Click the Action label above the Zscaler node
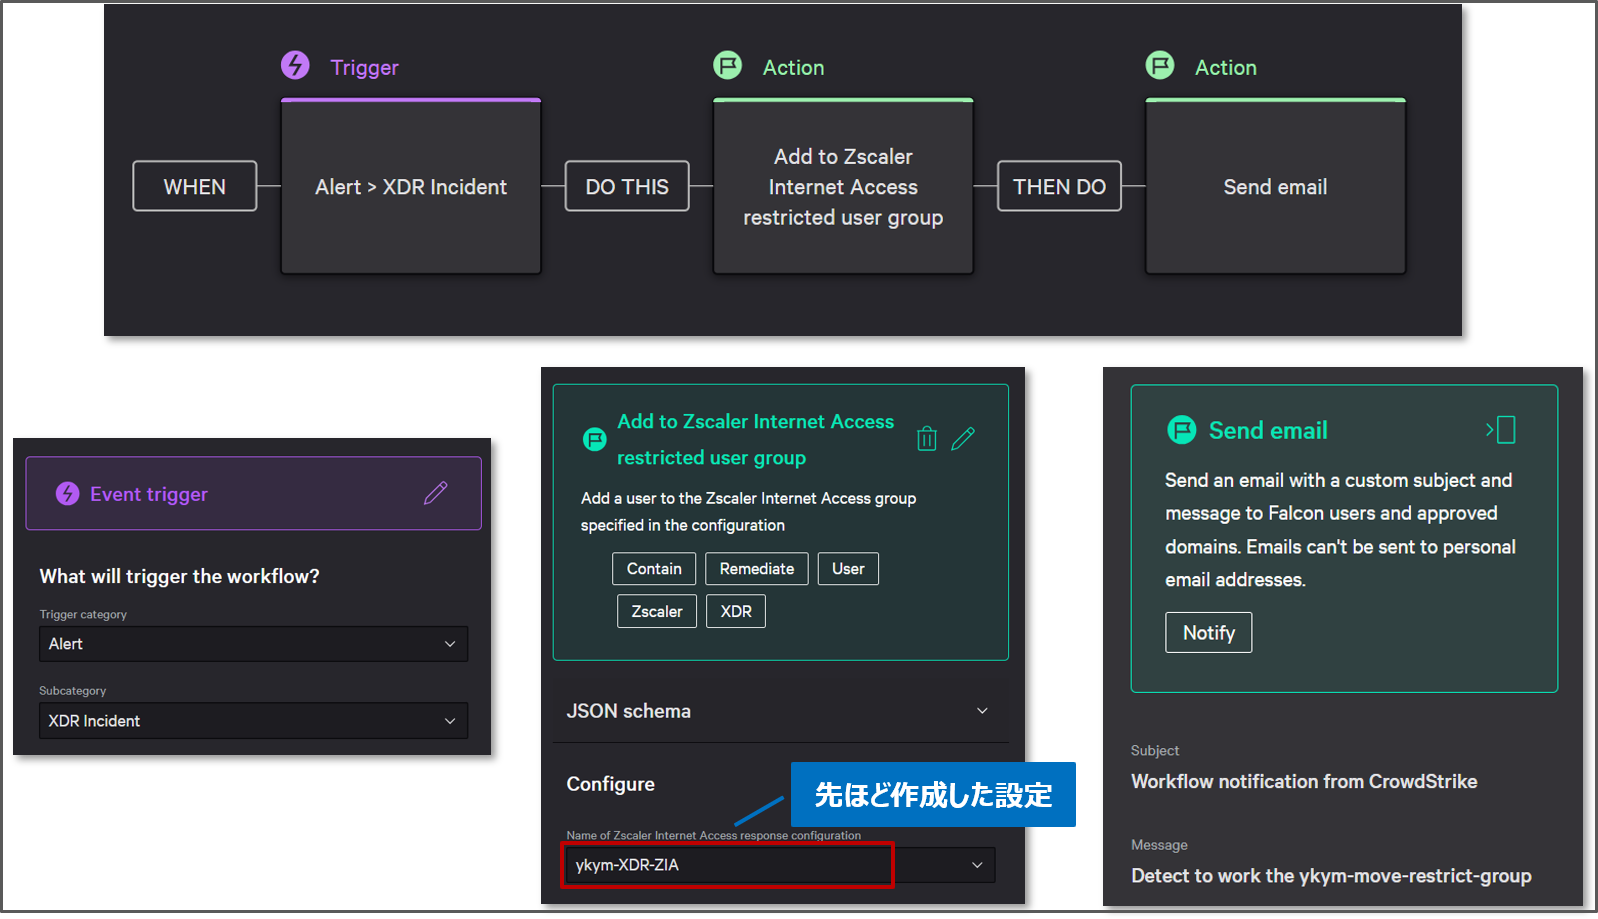Image resolution: width=1598 pixels, height=919 pixels. (x=794, y=67)
